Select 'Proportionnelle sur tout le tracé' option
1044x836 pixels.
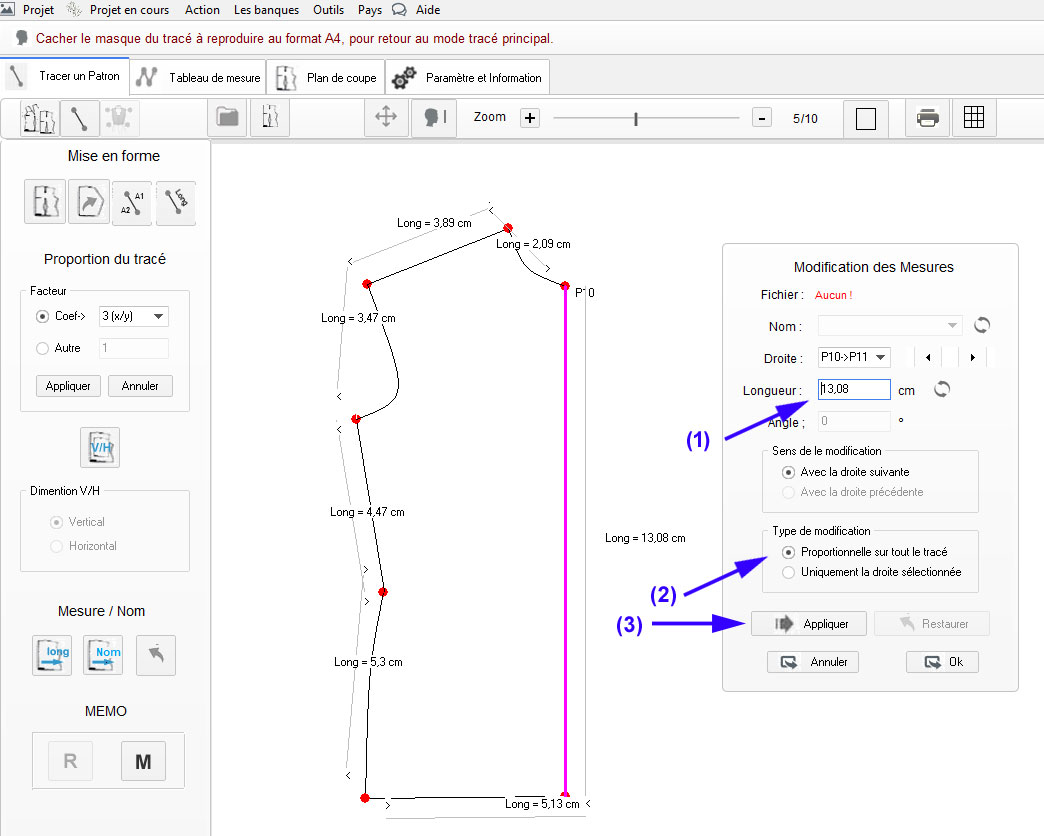point(790,552)
